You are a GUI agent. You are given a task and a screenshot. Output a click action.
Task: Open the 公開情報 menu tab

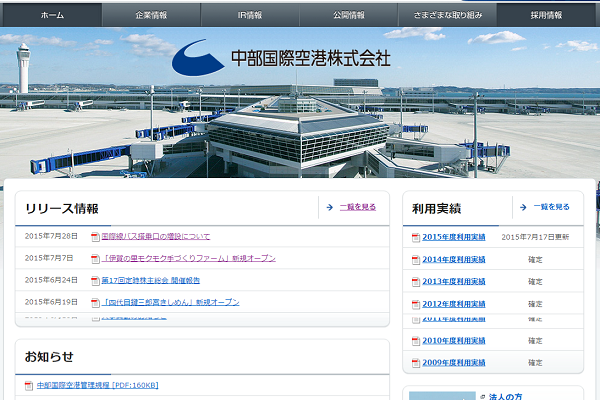tap(349, 15)
